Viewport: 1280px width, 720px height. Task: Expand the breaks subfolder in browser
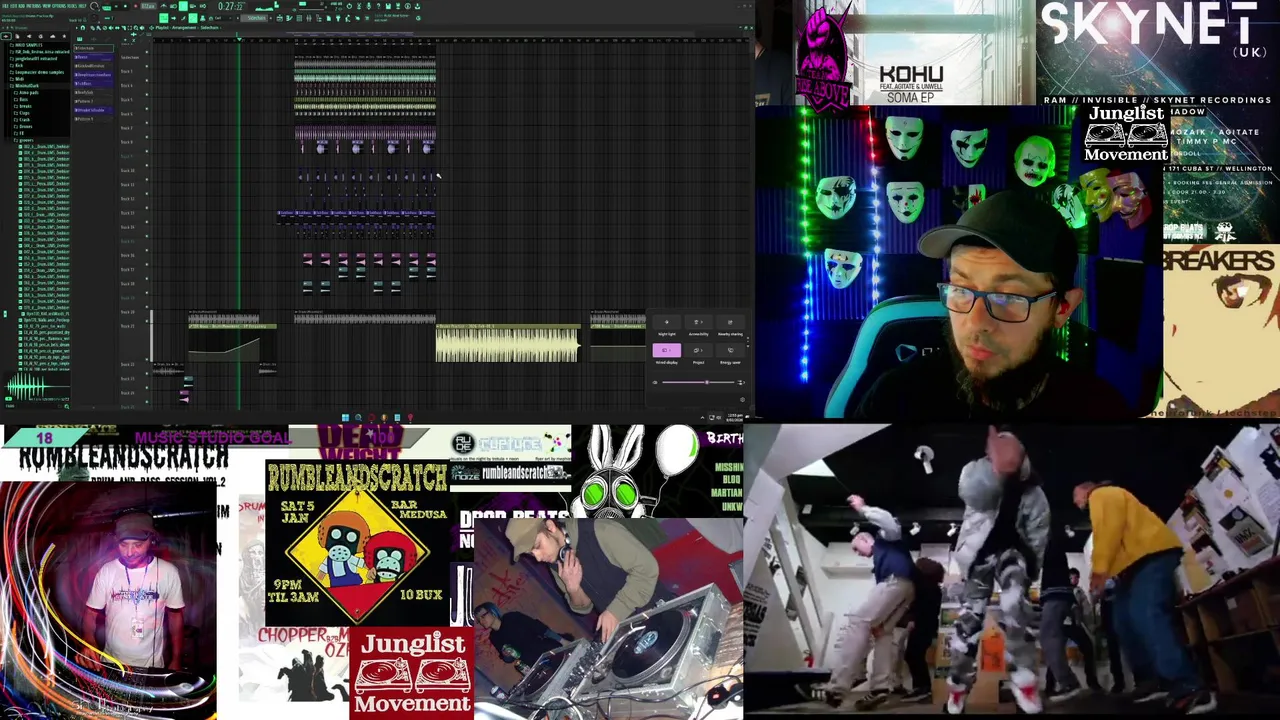click(23, 106)
